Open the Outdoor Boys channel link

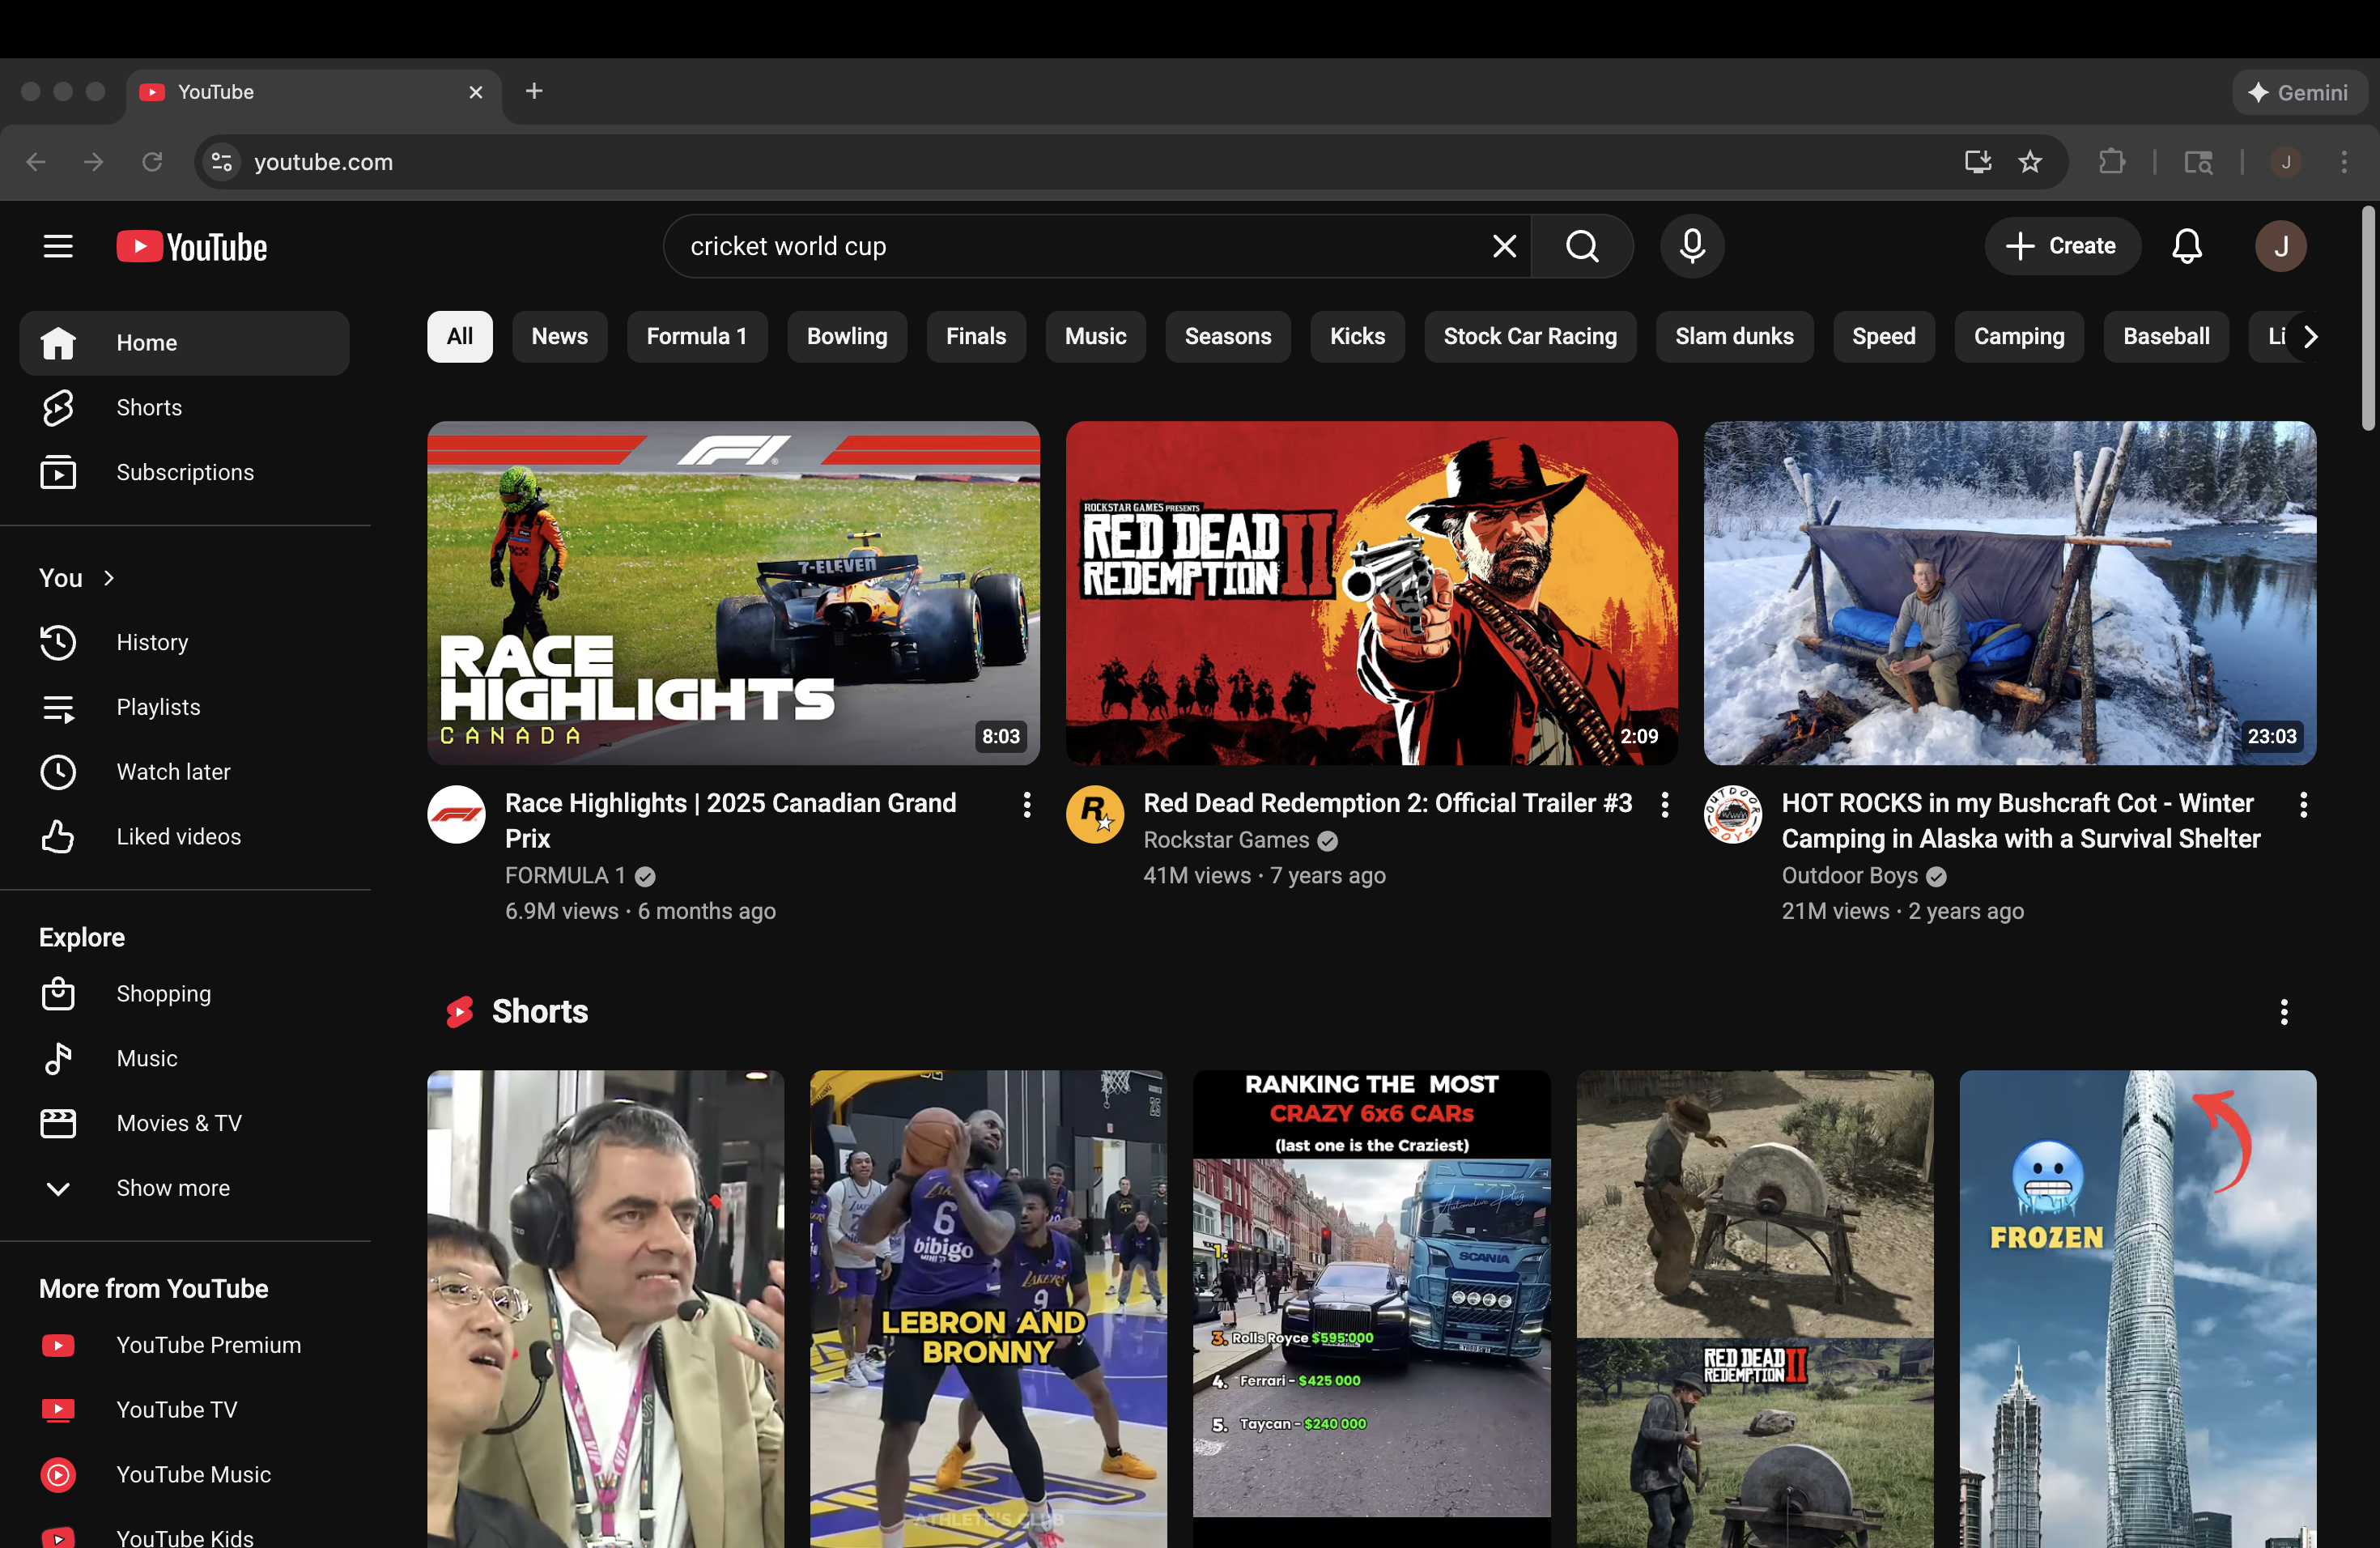pyautogui.click(x=1849, y=875)
